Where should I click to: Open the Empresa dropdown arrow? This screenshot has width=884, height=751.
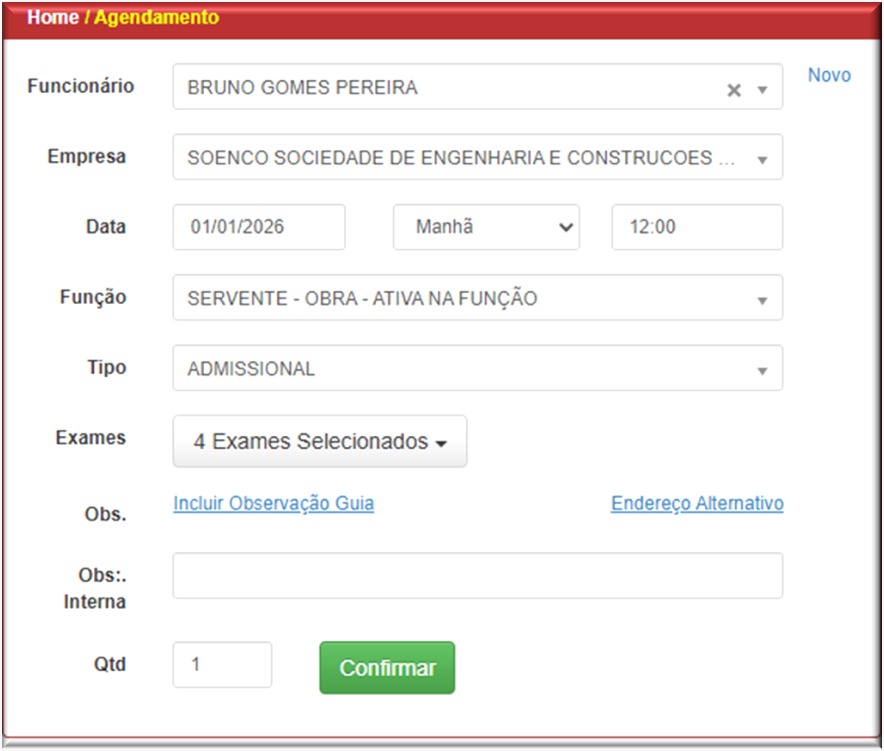762,160
